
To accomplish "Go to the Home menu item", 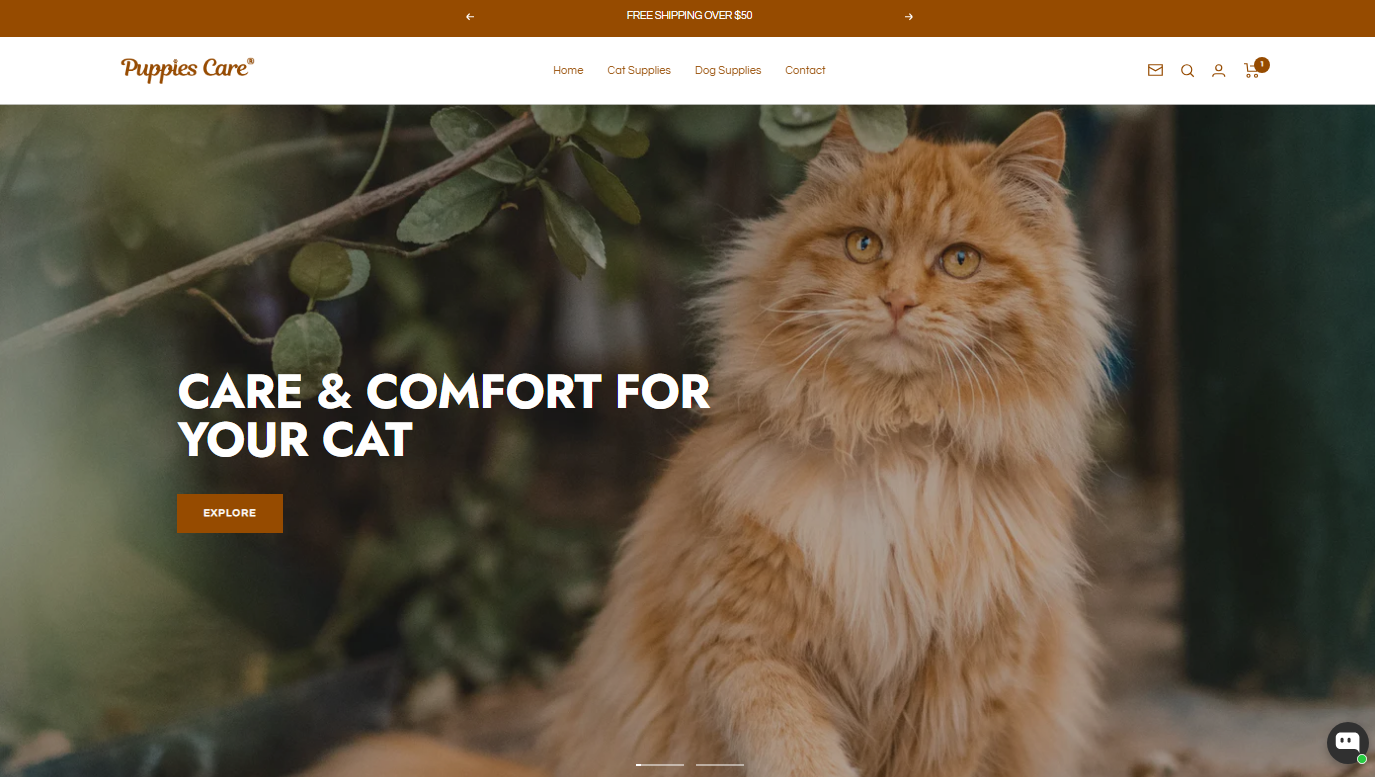I will click(x=568, y=70).
